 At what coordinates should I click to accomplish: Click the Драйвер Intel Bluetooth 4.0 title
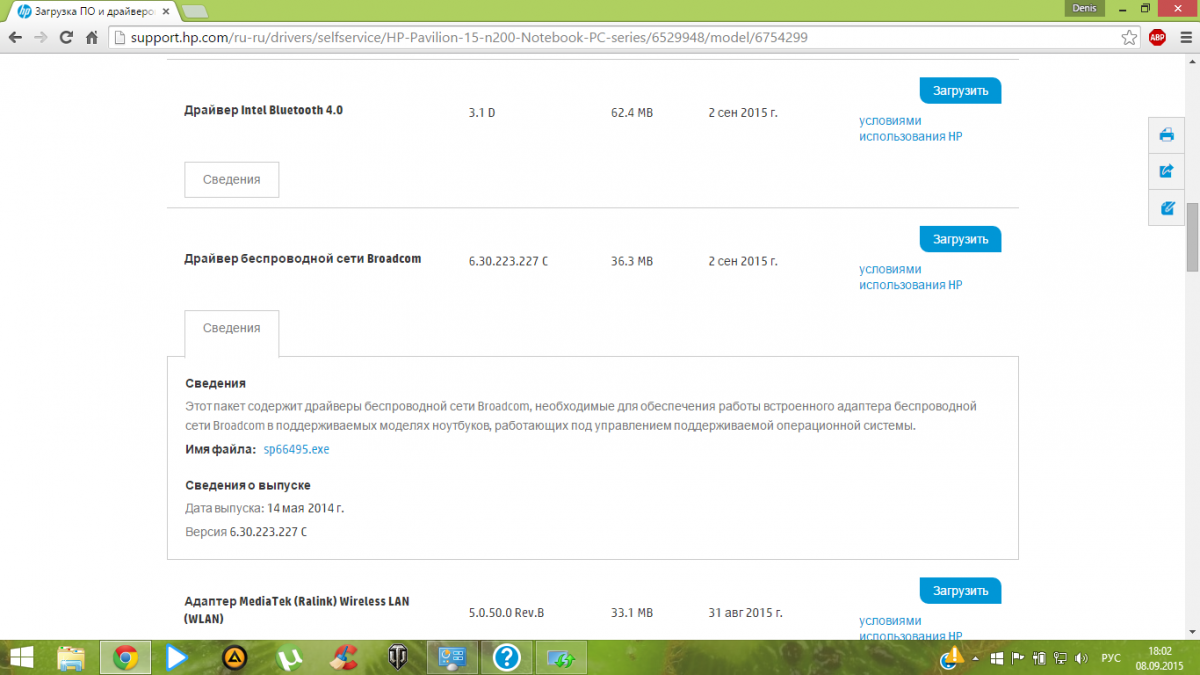click(x=264, y=110)
